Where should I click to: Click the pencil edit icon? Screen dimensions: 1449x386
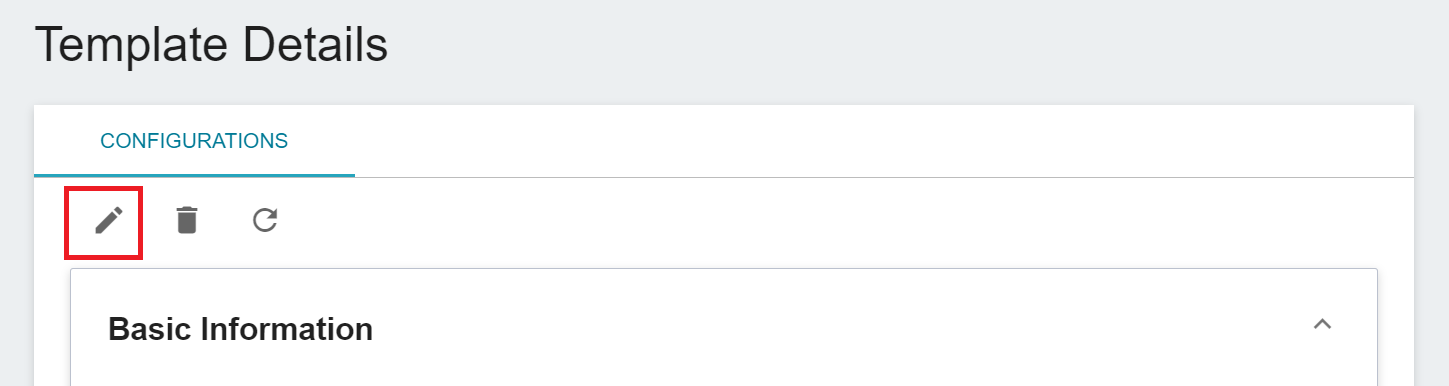[x=108, y=220]
